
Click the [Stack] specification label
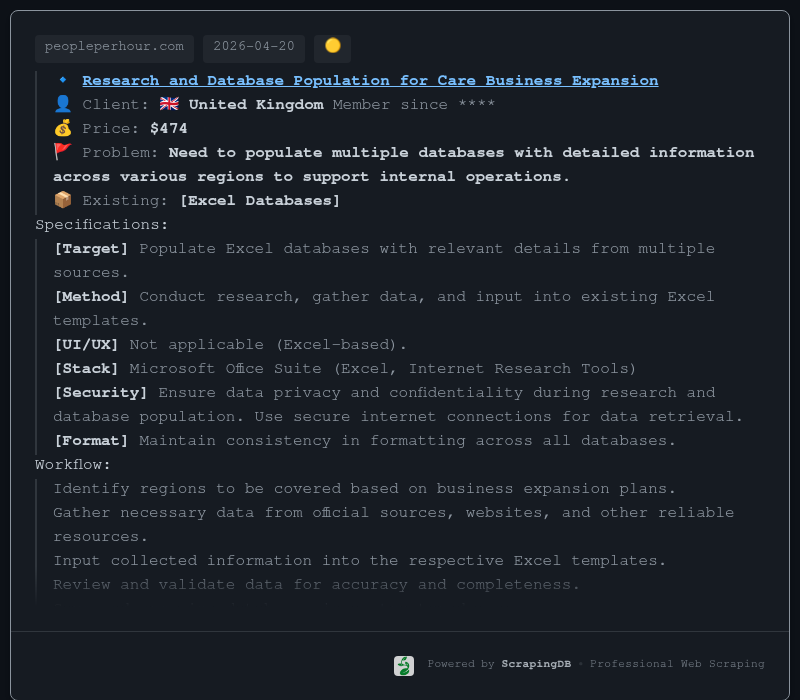click(87, 369)
